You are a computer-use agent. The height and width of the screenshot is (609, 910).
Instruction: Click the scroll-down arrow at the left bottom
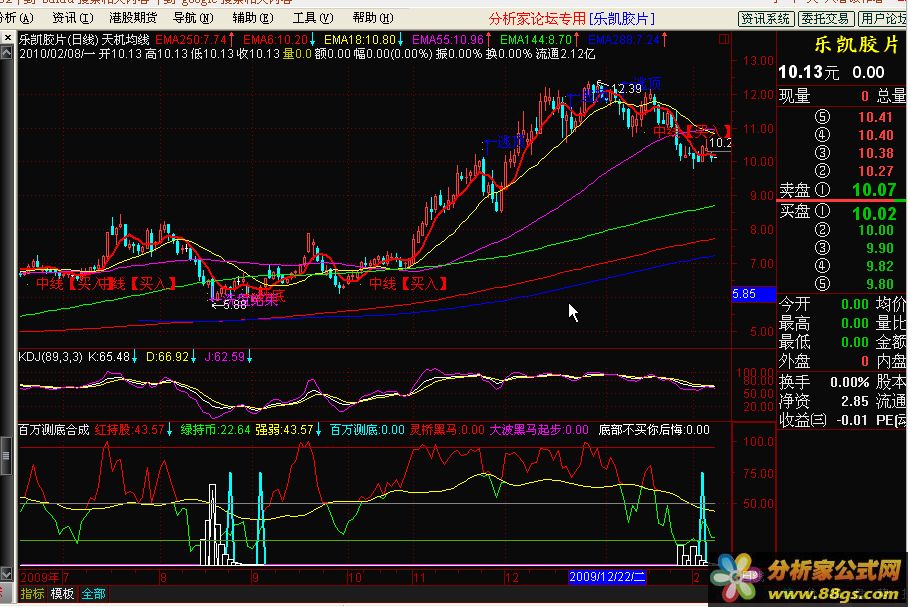pos(6,574)
